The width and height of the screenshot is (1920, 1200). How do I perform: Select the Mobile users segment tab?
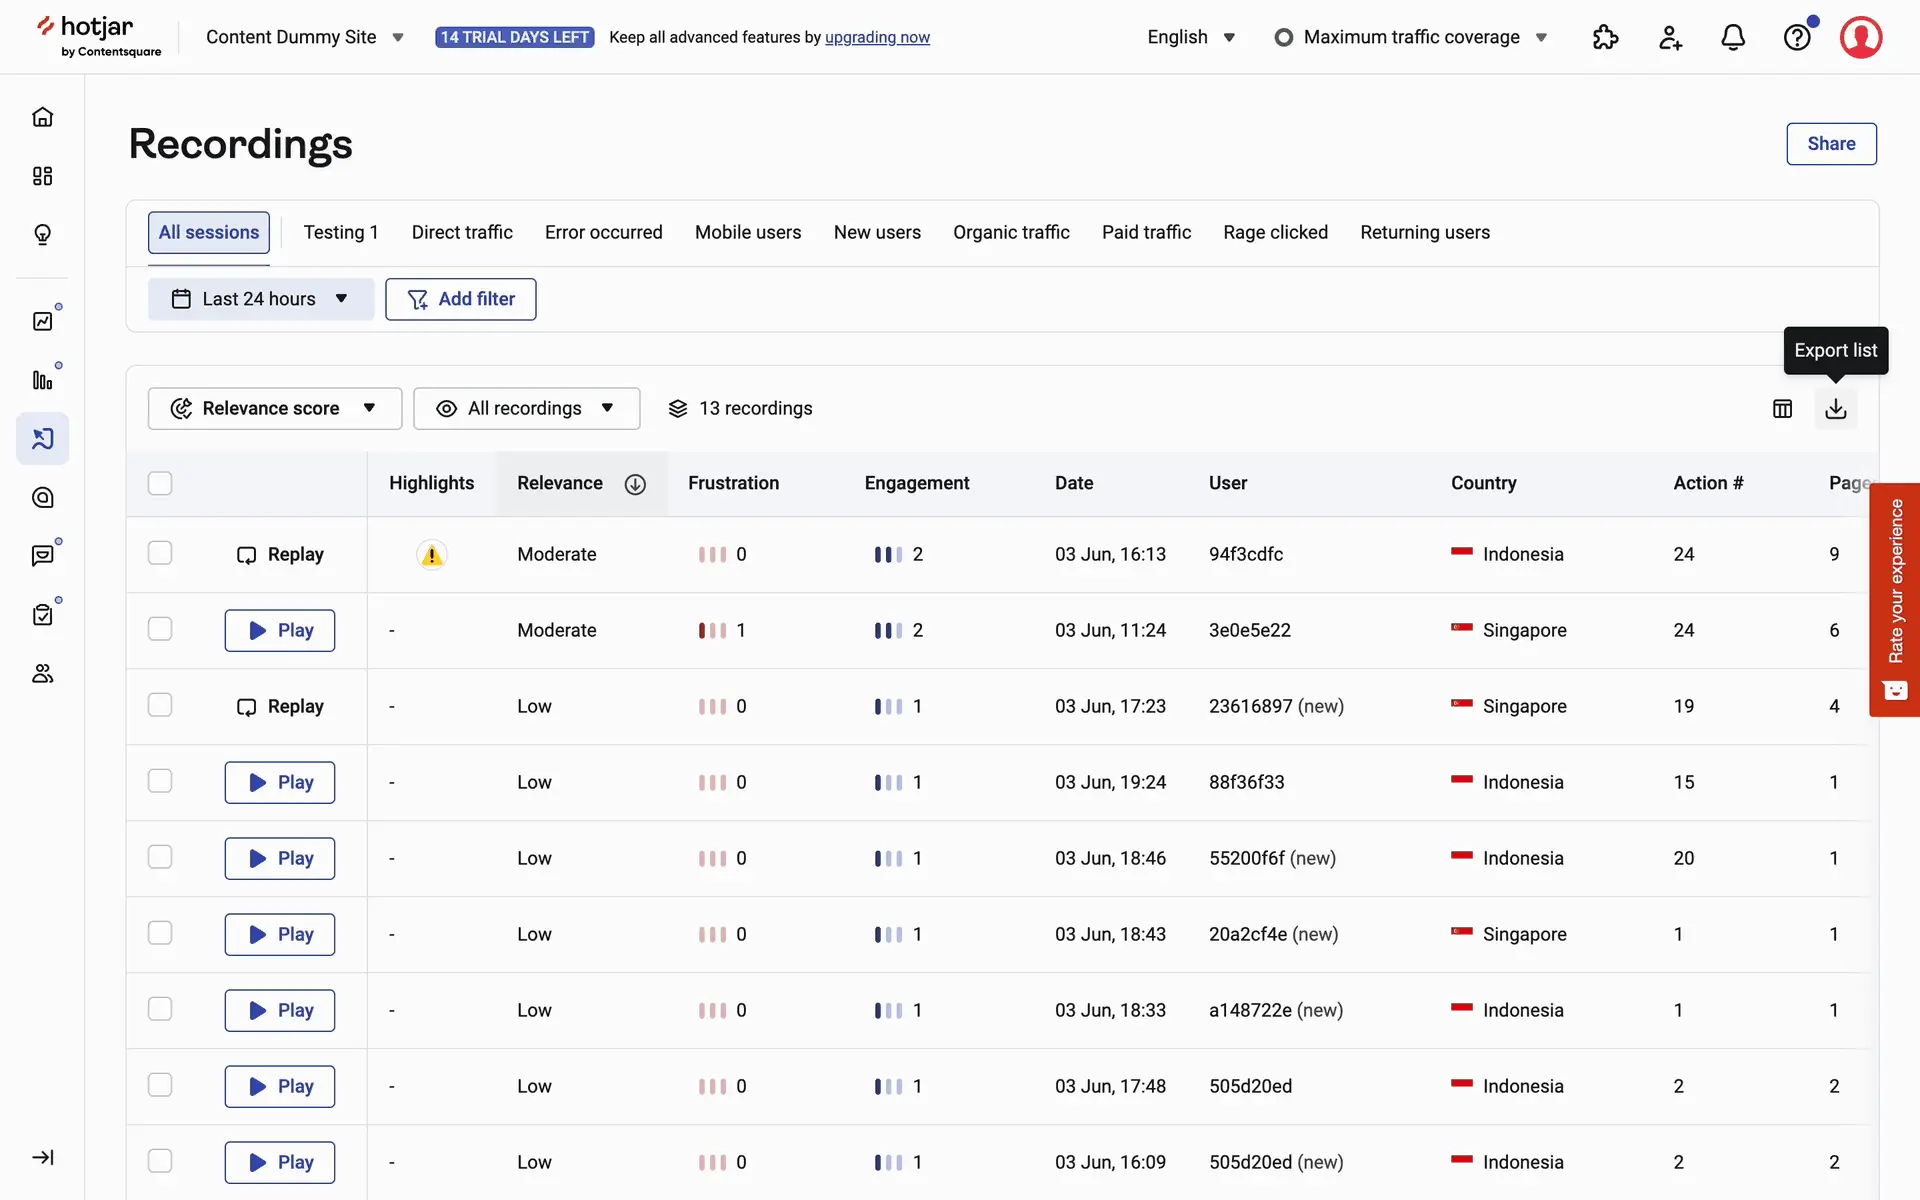[747, 232]
